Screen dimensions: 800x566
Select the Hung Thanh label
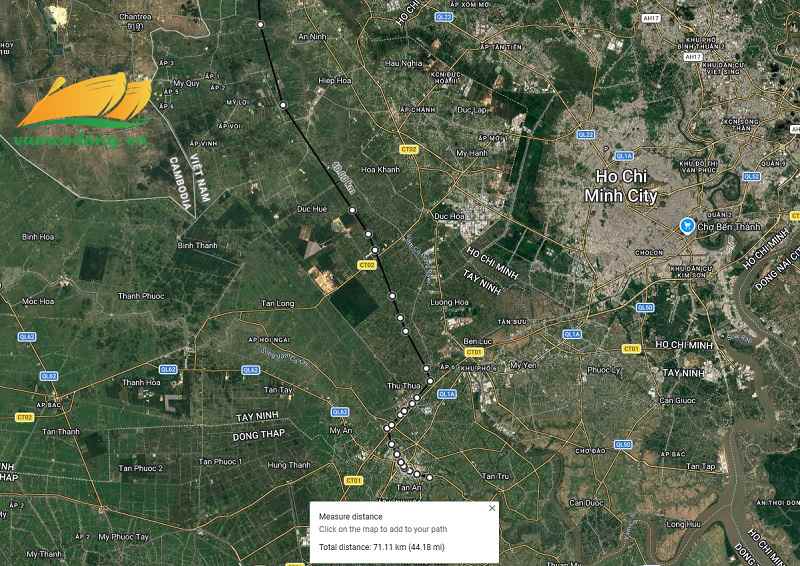[289, 465]
